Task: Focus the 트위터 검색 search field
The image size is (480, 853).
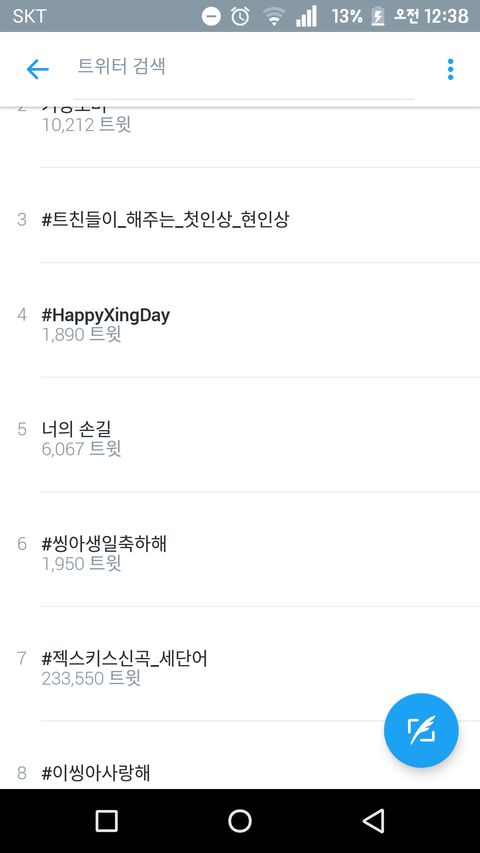Action: tap(244, 69)
